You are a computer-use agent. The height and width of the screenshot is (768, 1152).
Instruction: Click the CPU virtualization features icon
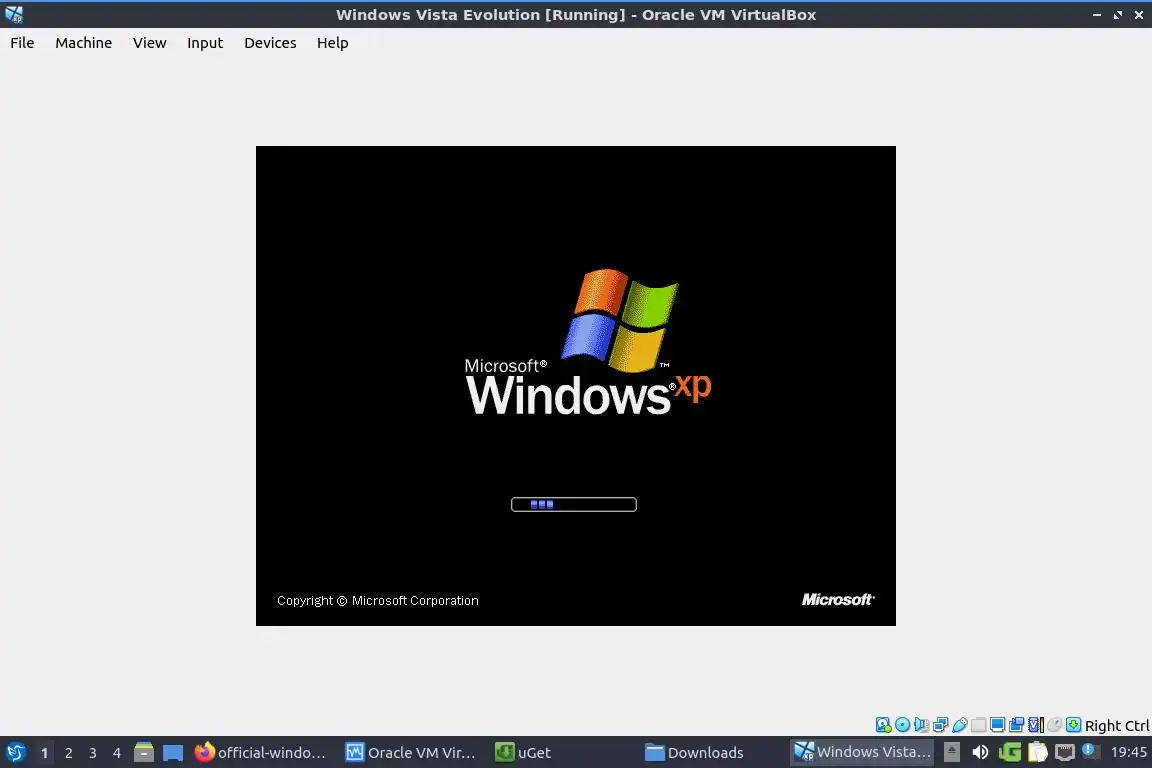(x=1036, y=725)
